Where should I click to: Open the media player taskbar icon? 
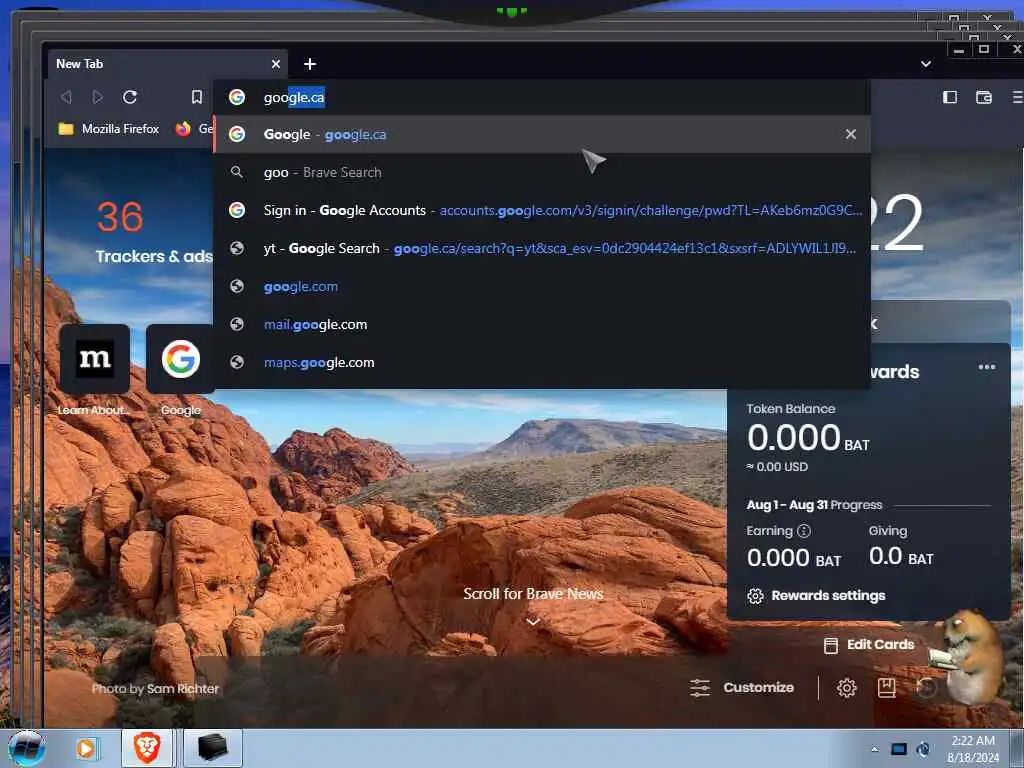86,748
